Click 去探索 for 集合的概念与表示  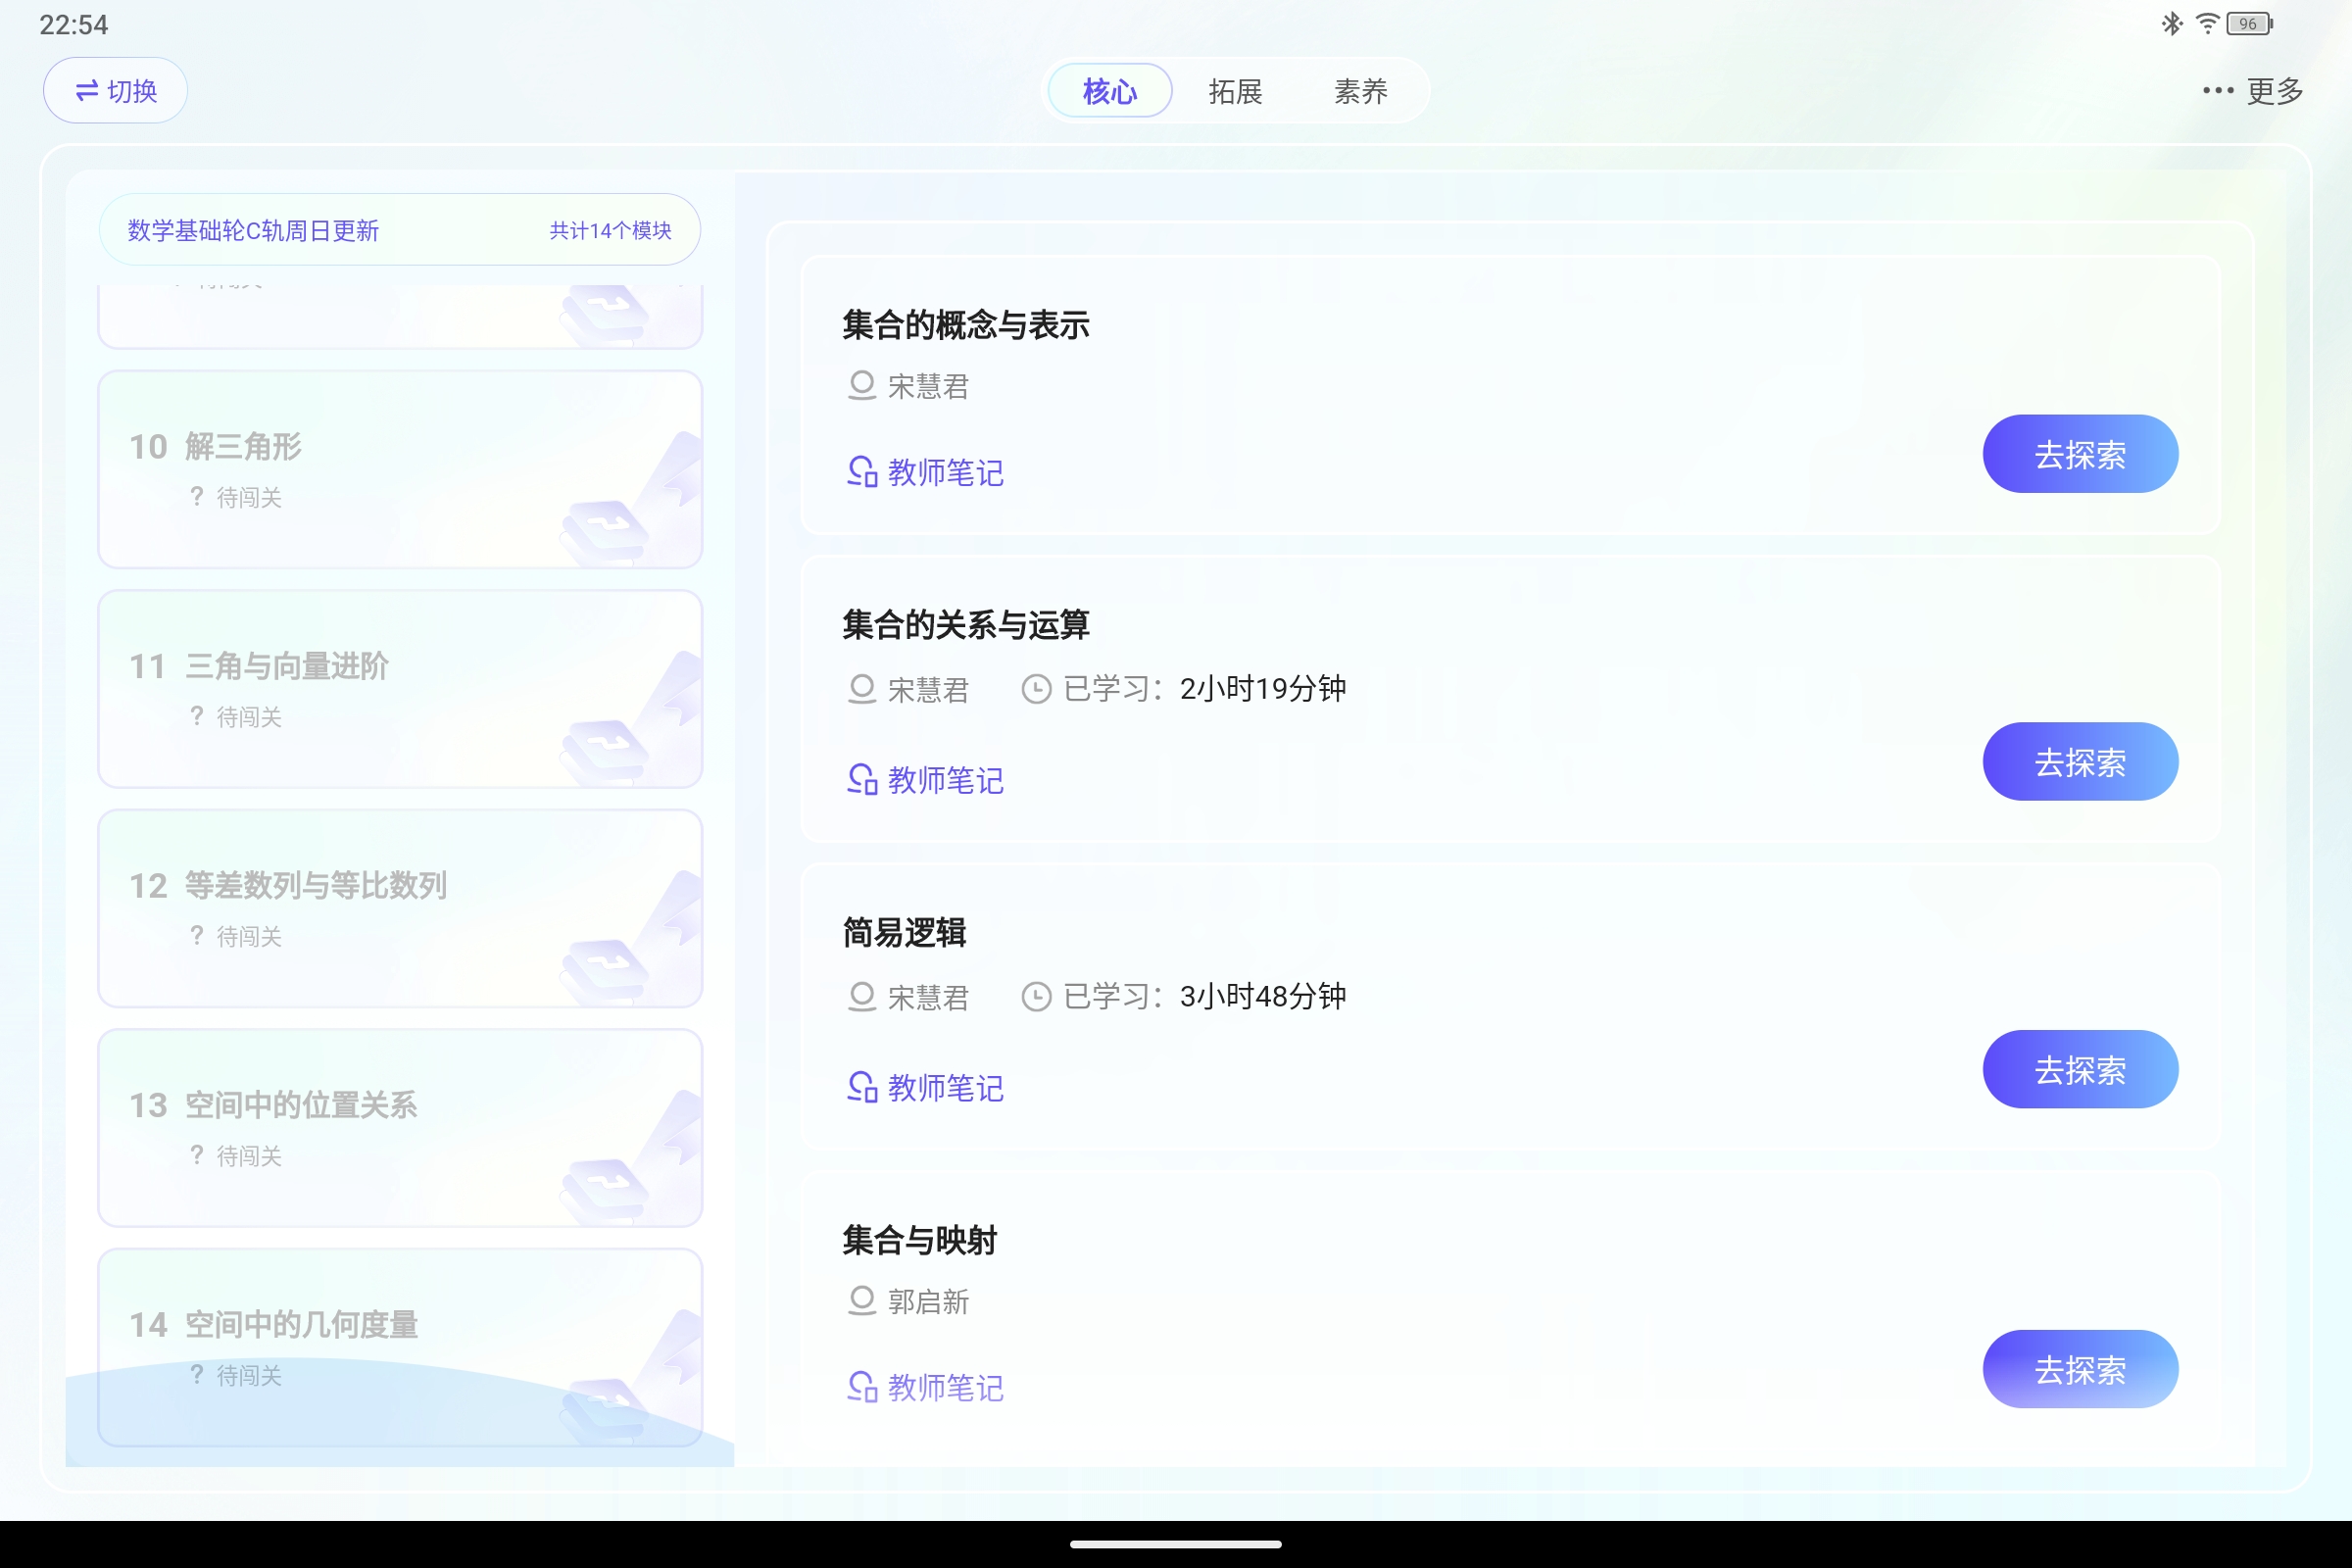tap(2080, 454)
